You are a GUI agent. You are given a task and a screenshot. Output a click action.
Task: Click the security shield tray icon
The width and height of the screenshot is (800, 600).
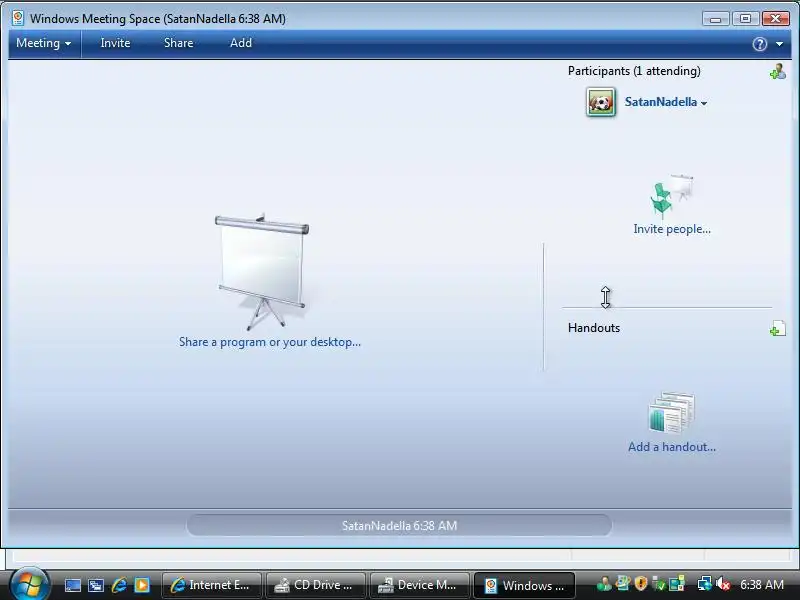(641, 584)
